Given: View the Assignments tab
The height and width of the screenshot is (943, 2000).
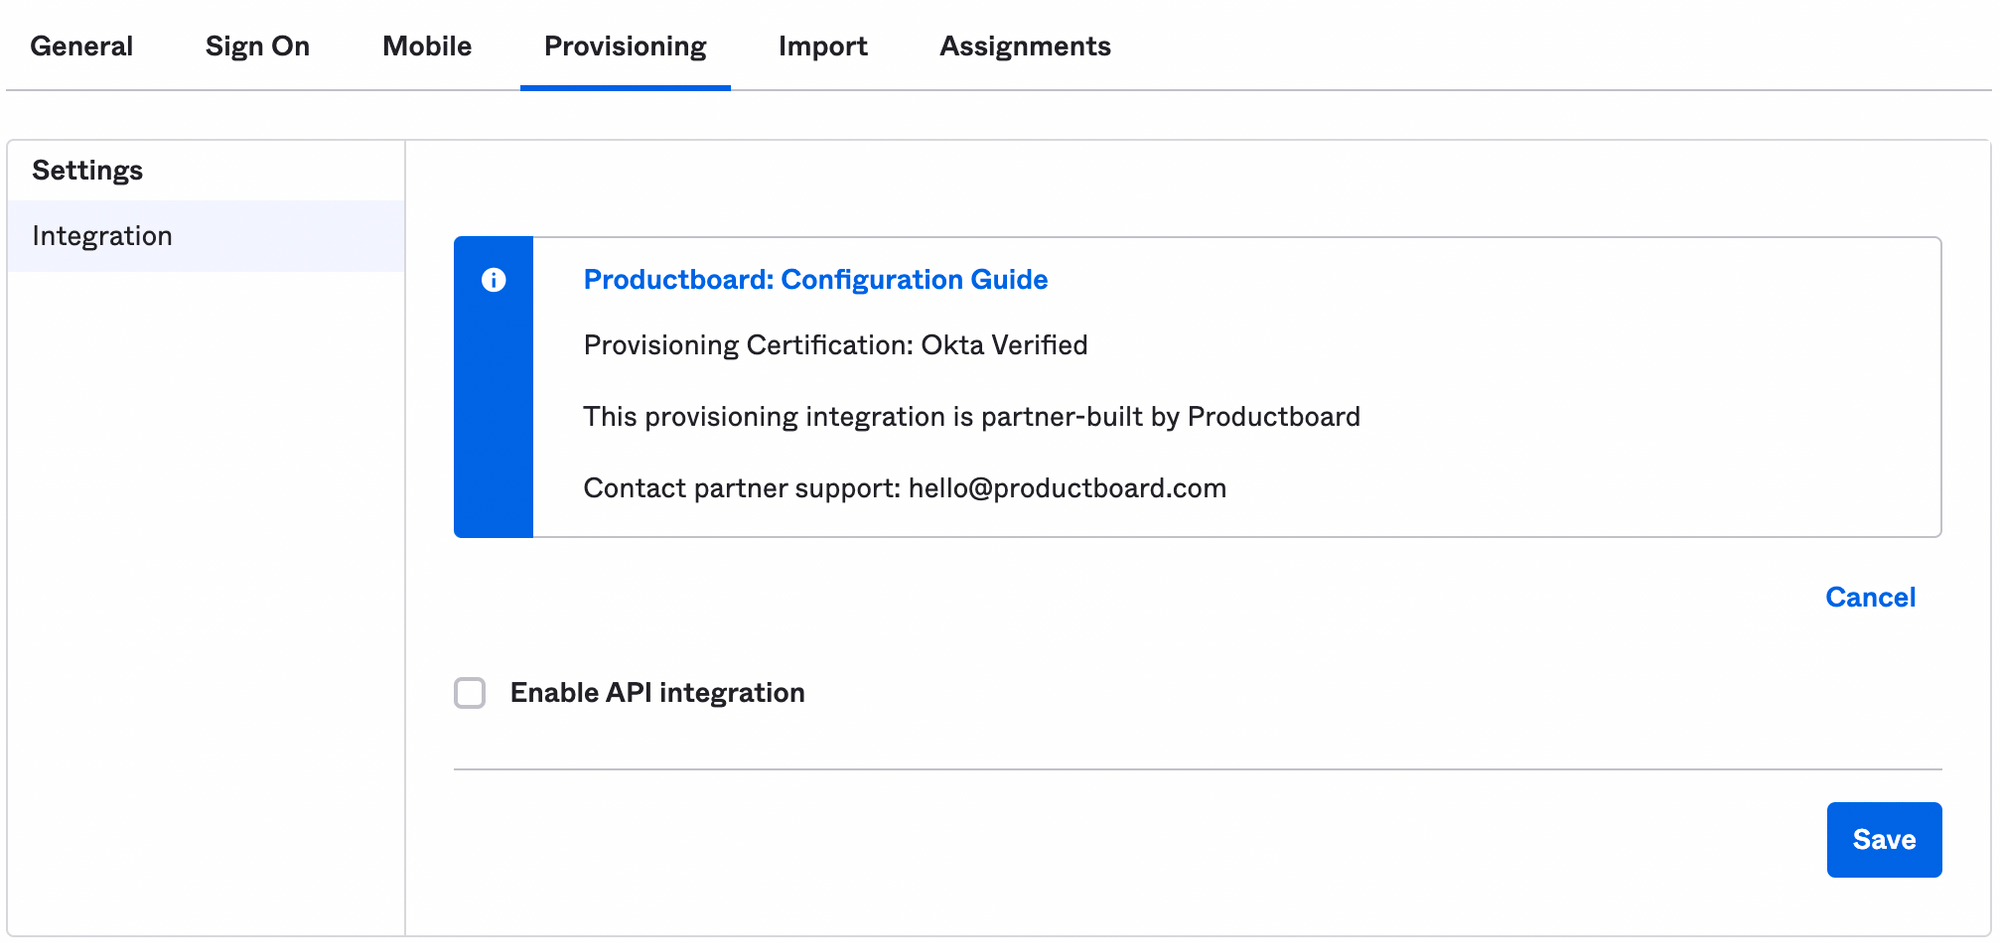Looking at the screenshot, I should tap(1024, 46).
